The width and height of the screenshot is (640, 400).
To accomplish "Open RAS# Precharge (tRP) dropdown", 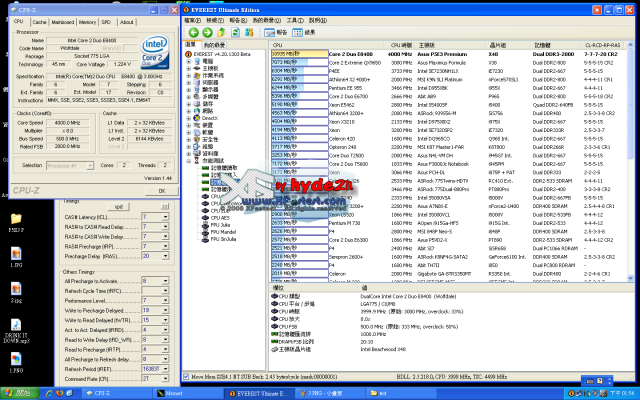I will 165,246.
